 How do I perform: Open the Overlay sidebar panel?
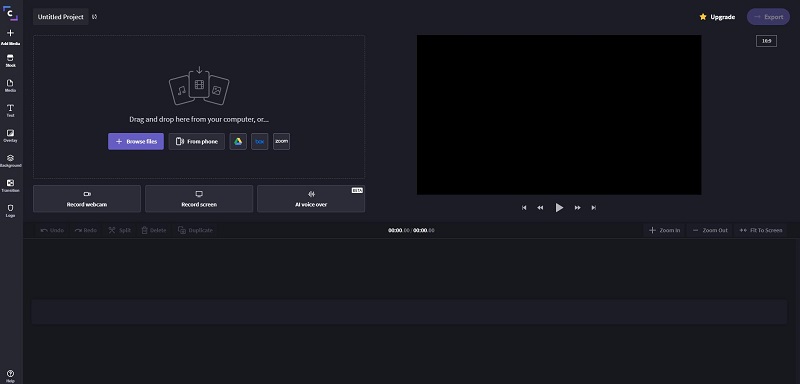coord(11,136)
